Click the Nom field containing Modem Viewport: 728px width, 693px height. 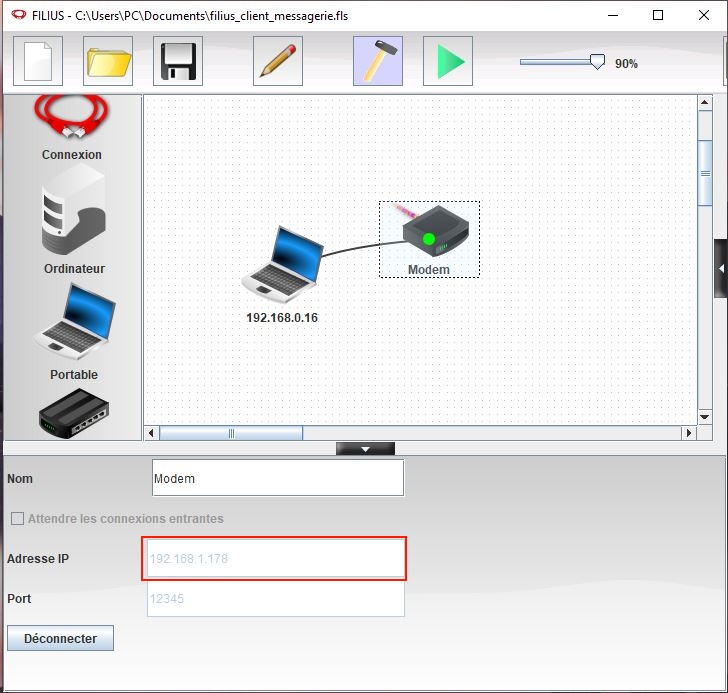278,478
